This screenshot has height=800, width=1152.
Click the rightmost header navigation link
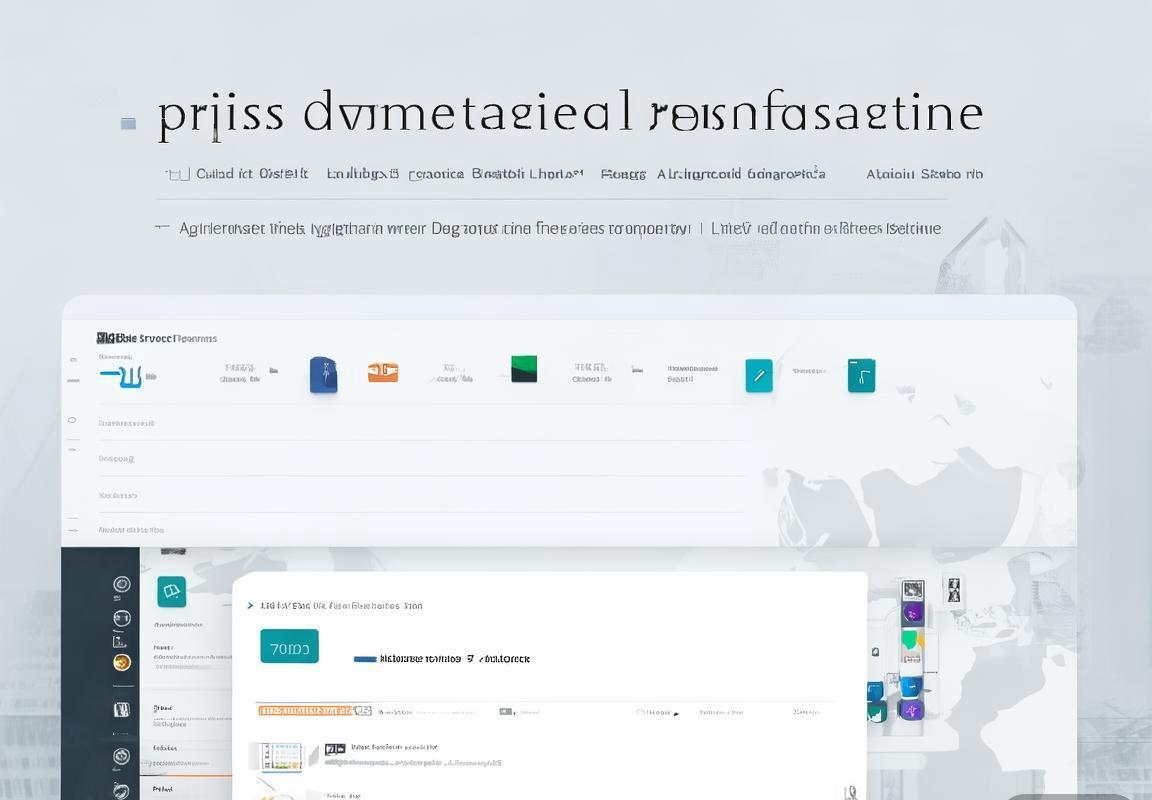point(924,174)
